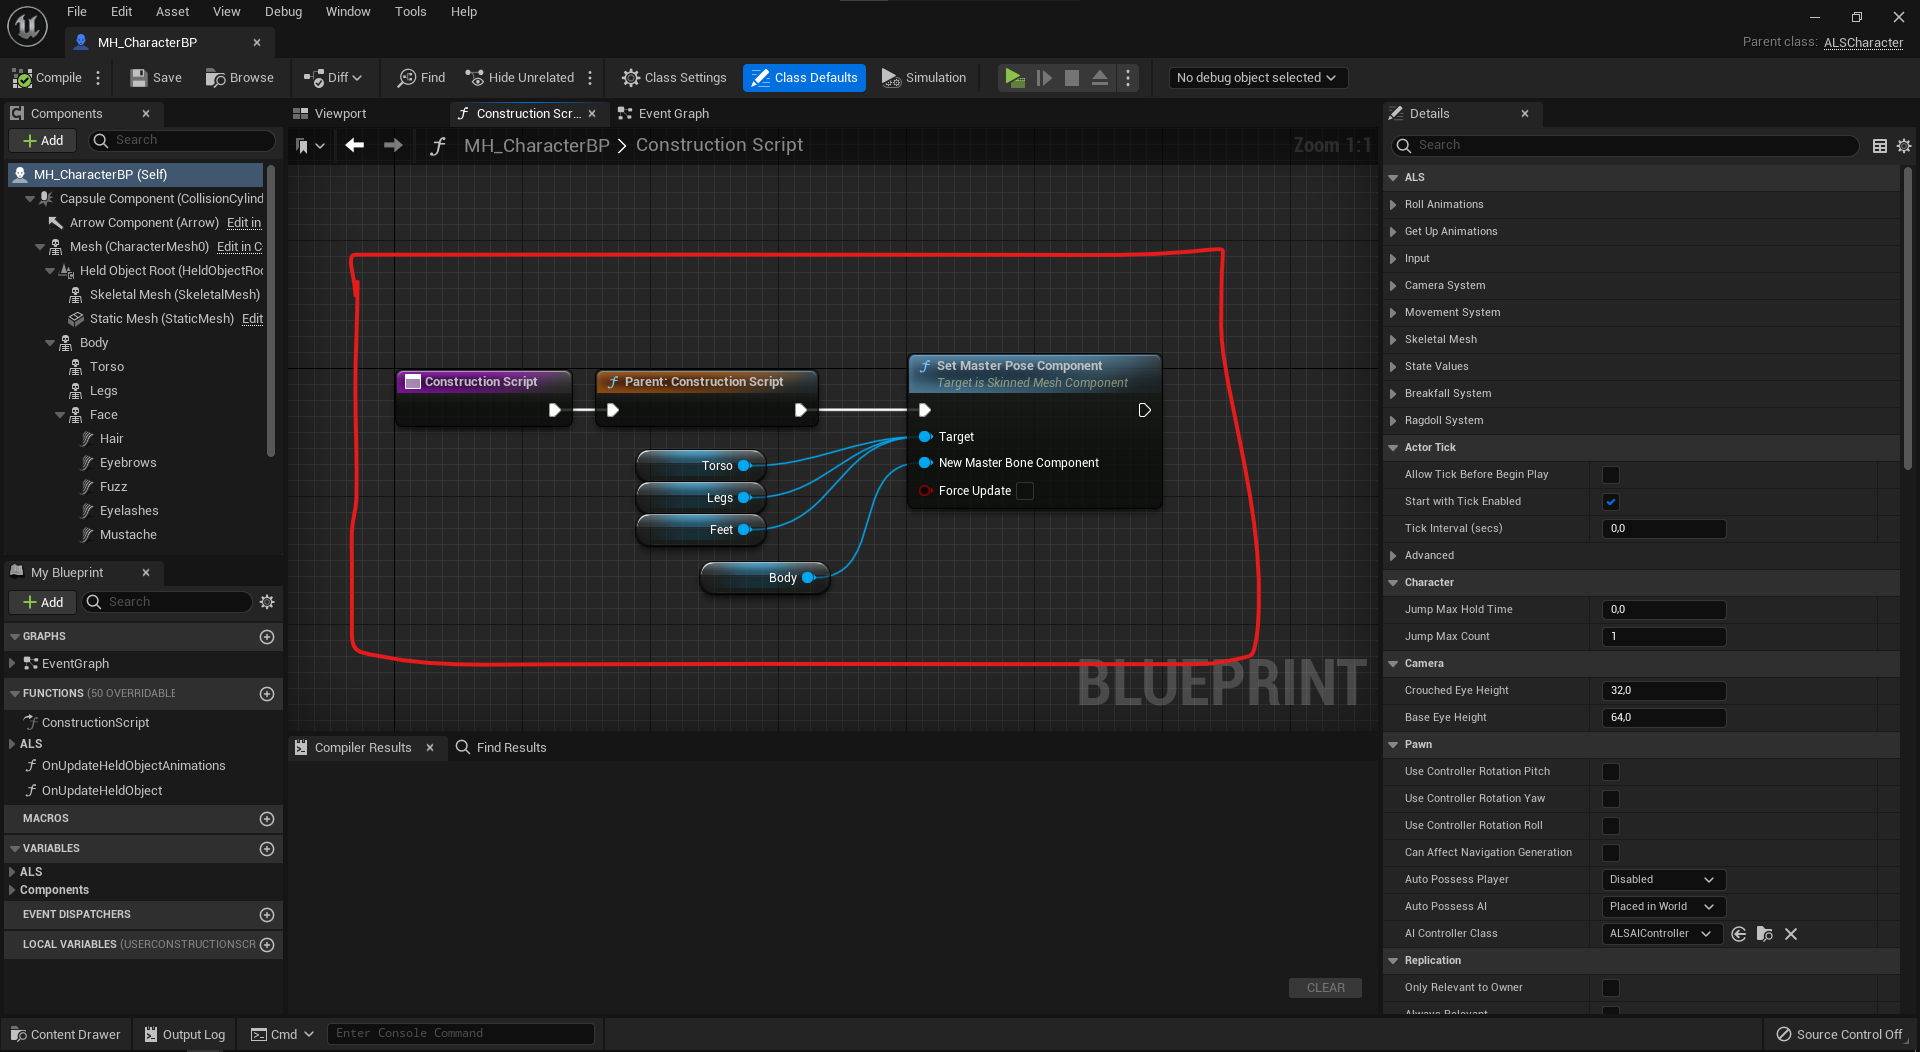Click the CLEAR button in Compiler Results
Screen dimensions: 1920x1052
coord(1325,988)
